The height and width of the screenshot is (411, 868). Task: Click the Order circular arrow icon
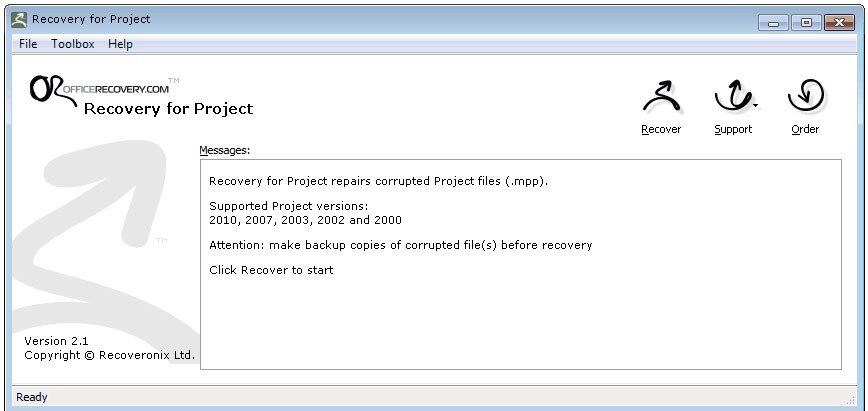805,97
